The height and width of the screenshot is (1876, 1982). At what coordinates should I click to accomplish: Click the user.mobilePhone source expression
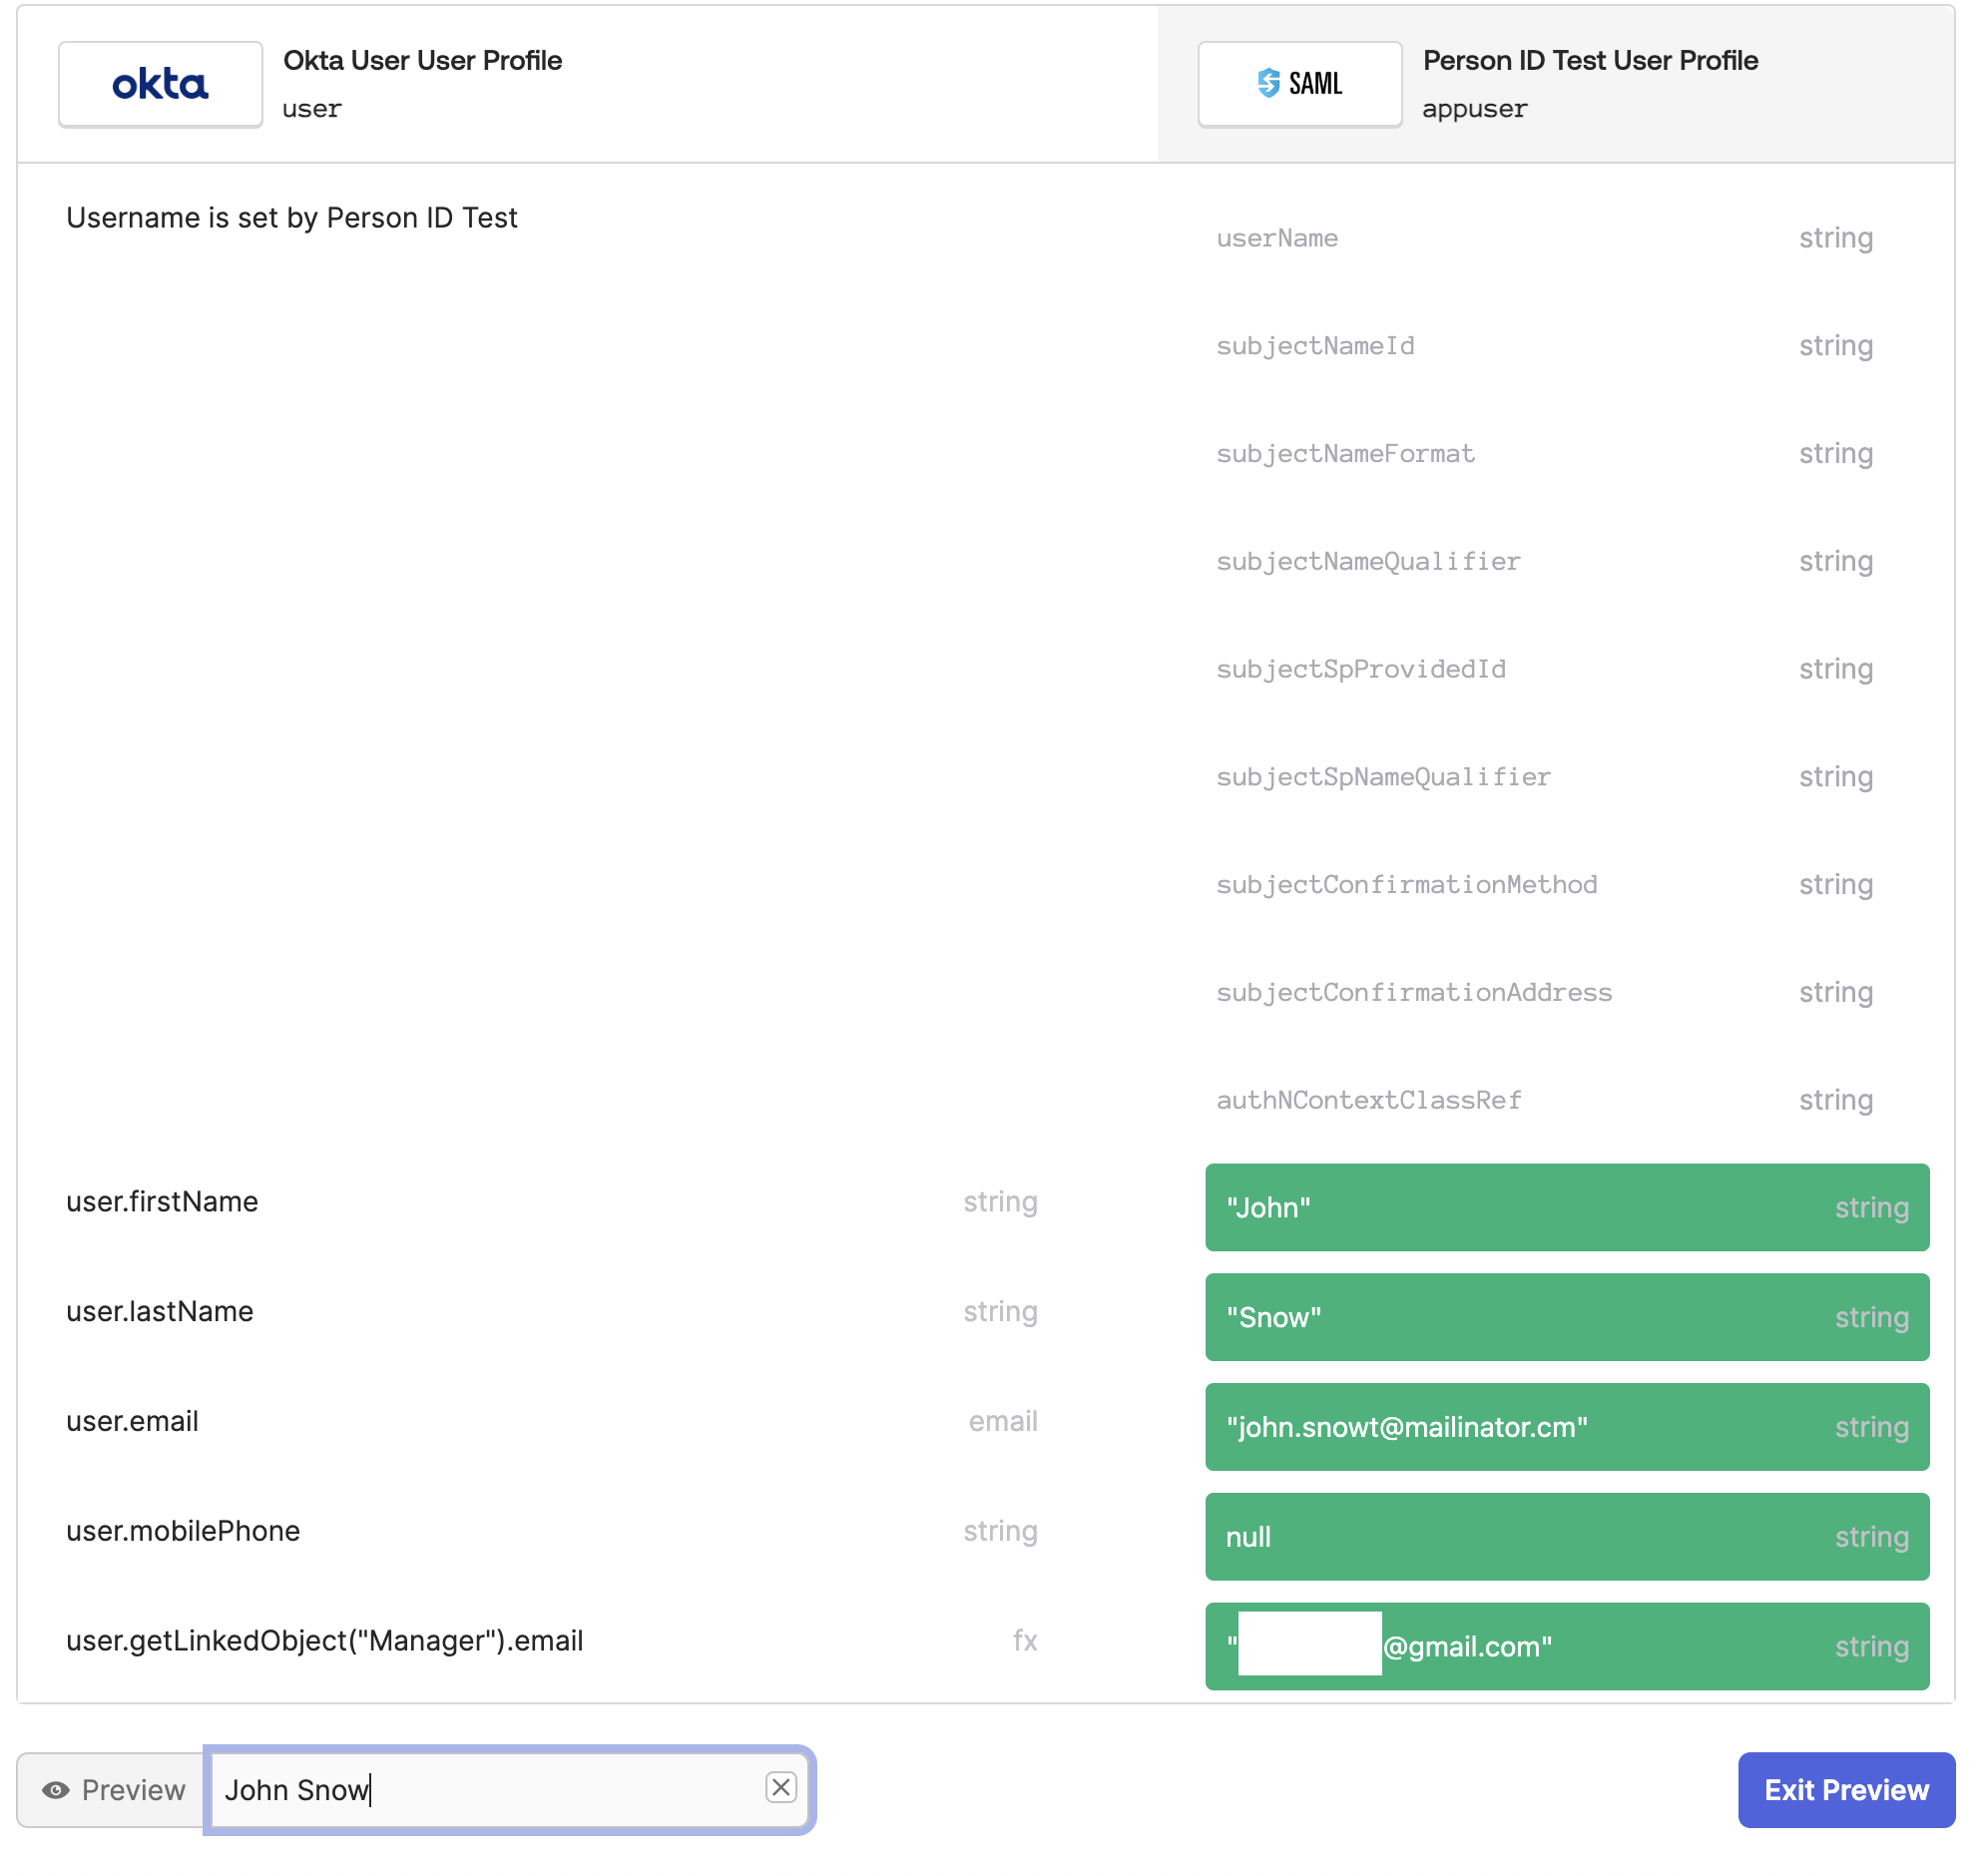pyautogui.click(x=183, y=1531)
